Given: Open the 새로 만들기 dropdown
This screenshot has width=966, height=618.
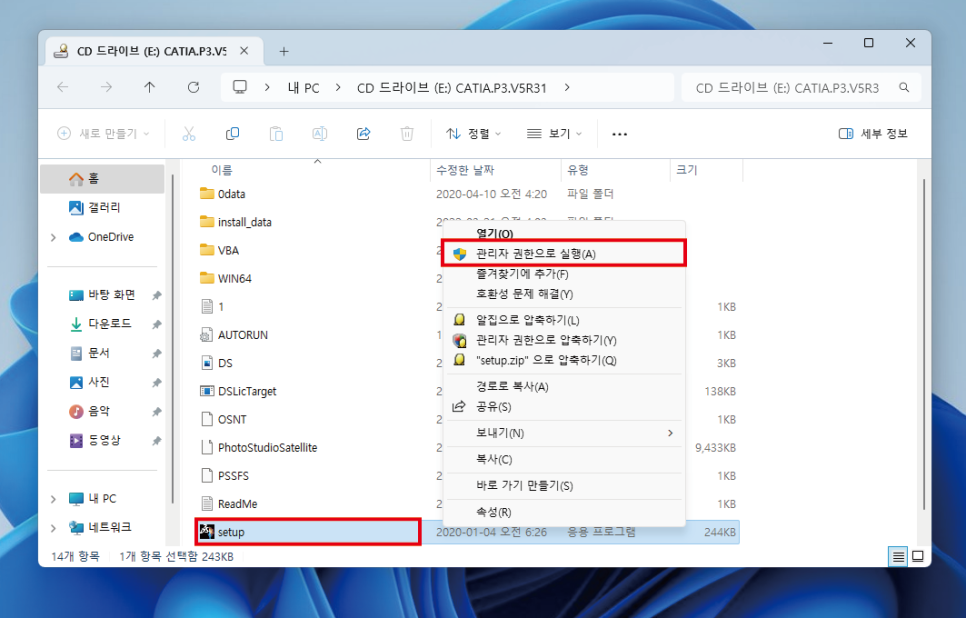Looking at the screenshot, I should pyautogui.click(x=104, y=134).
